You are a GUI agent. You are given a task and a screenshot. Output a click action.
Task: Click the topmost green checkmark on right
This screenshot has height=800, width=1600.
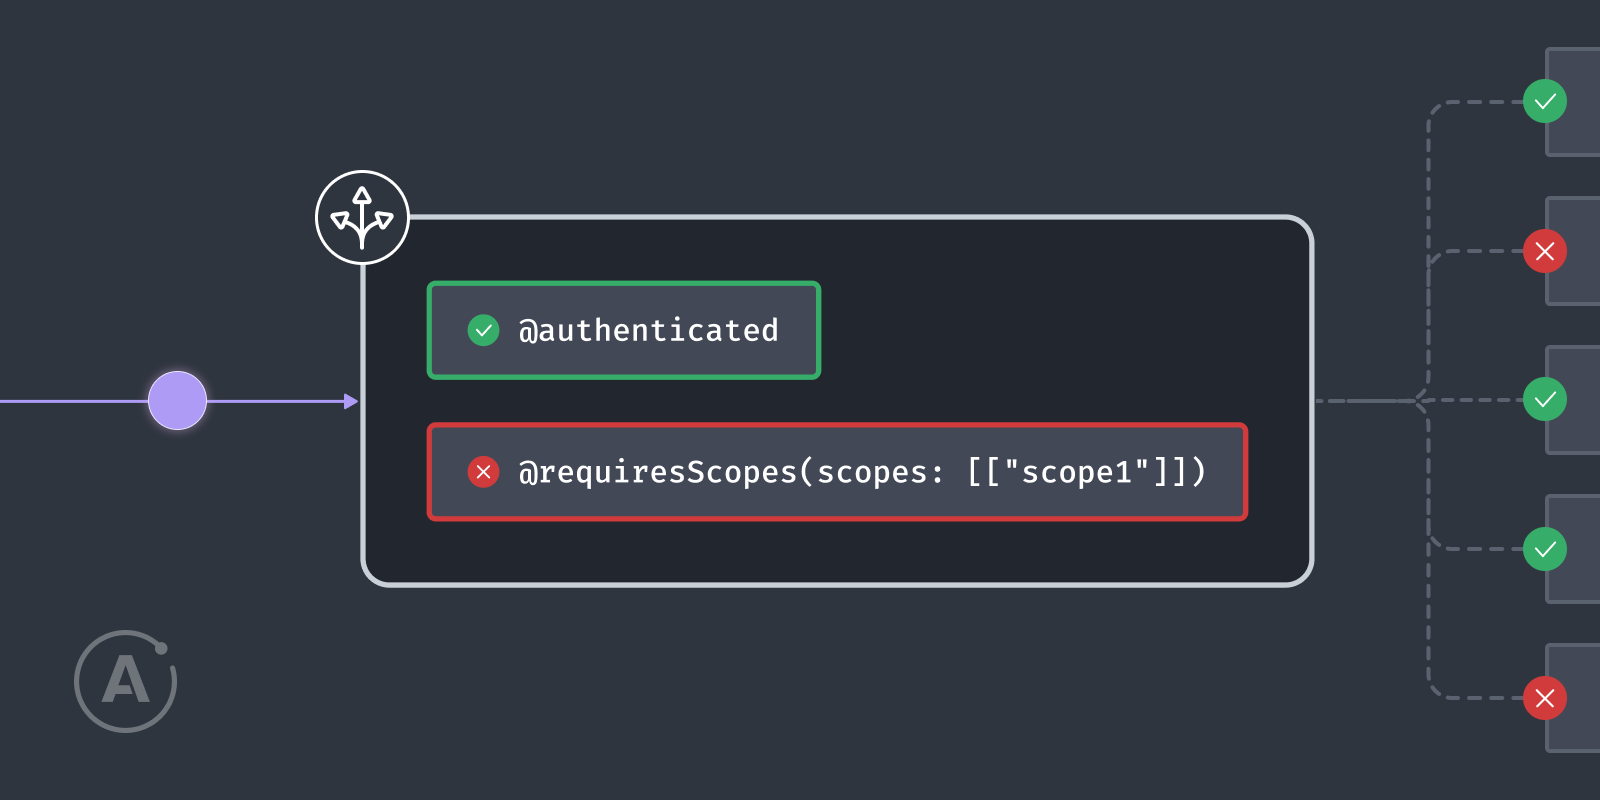tap(1545, 101)
